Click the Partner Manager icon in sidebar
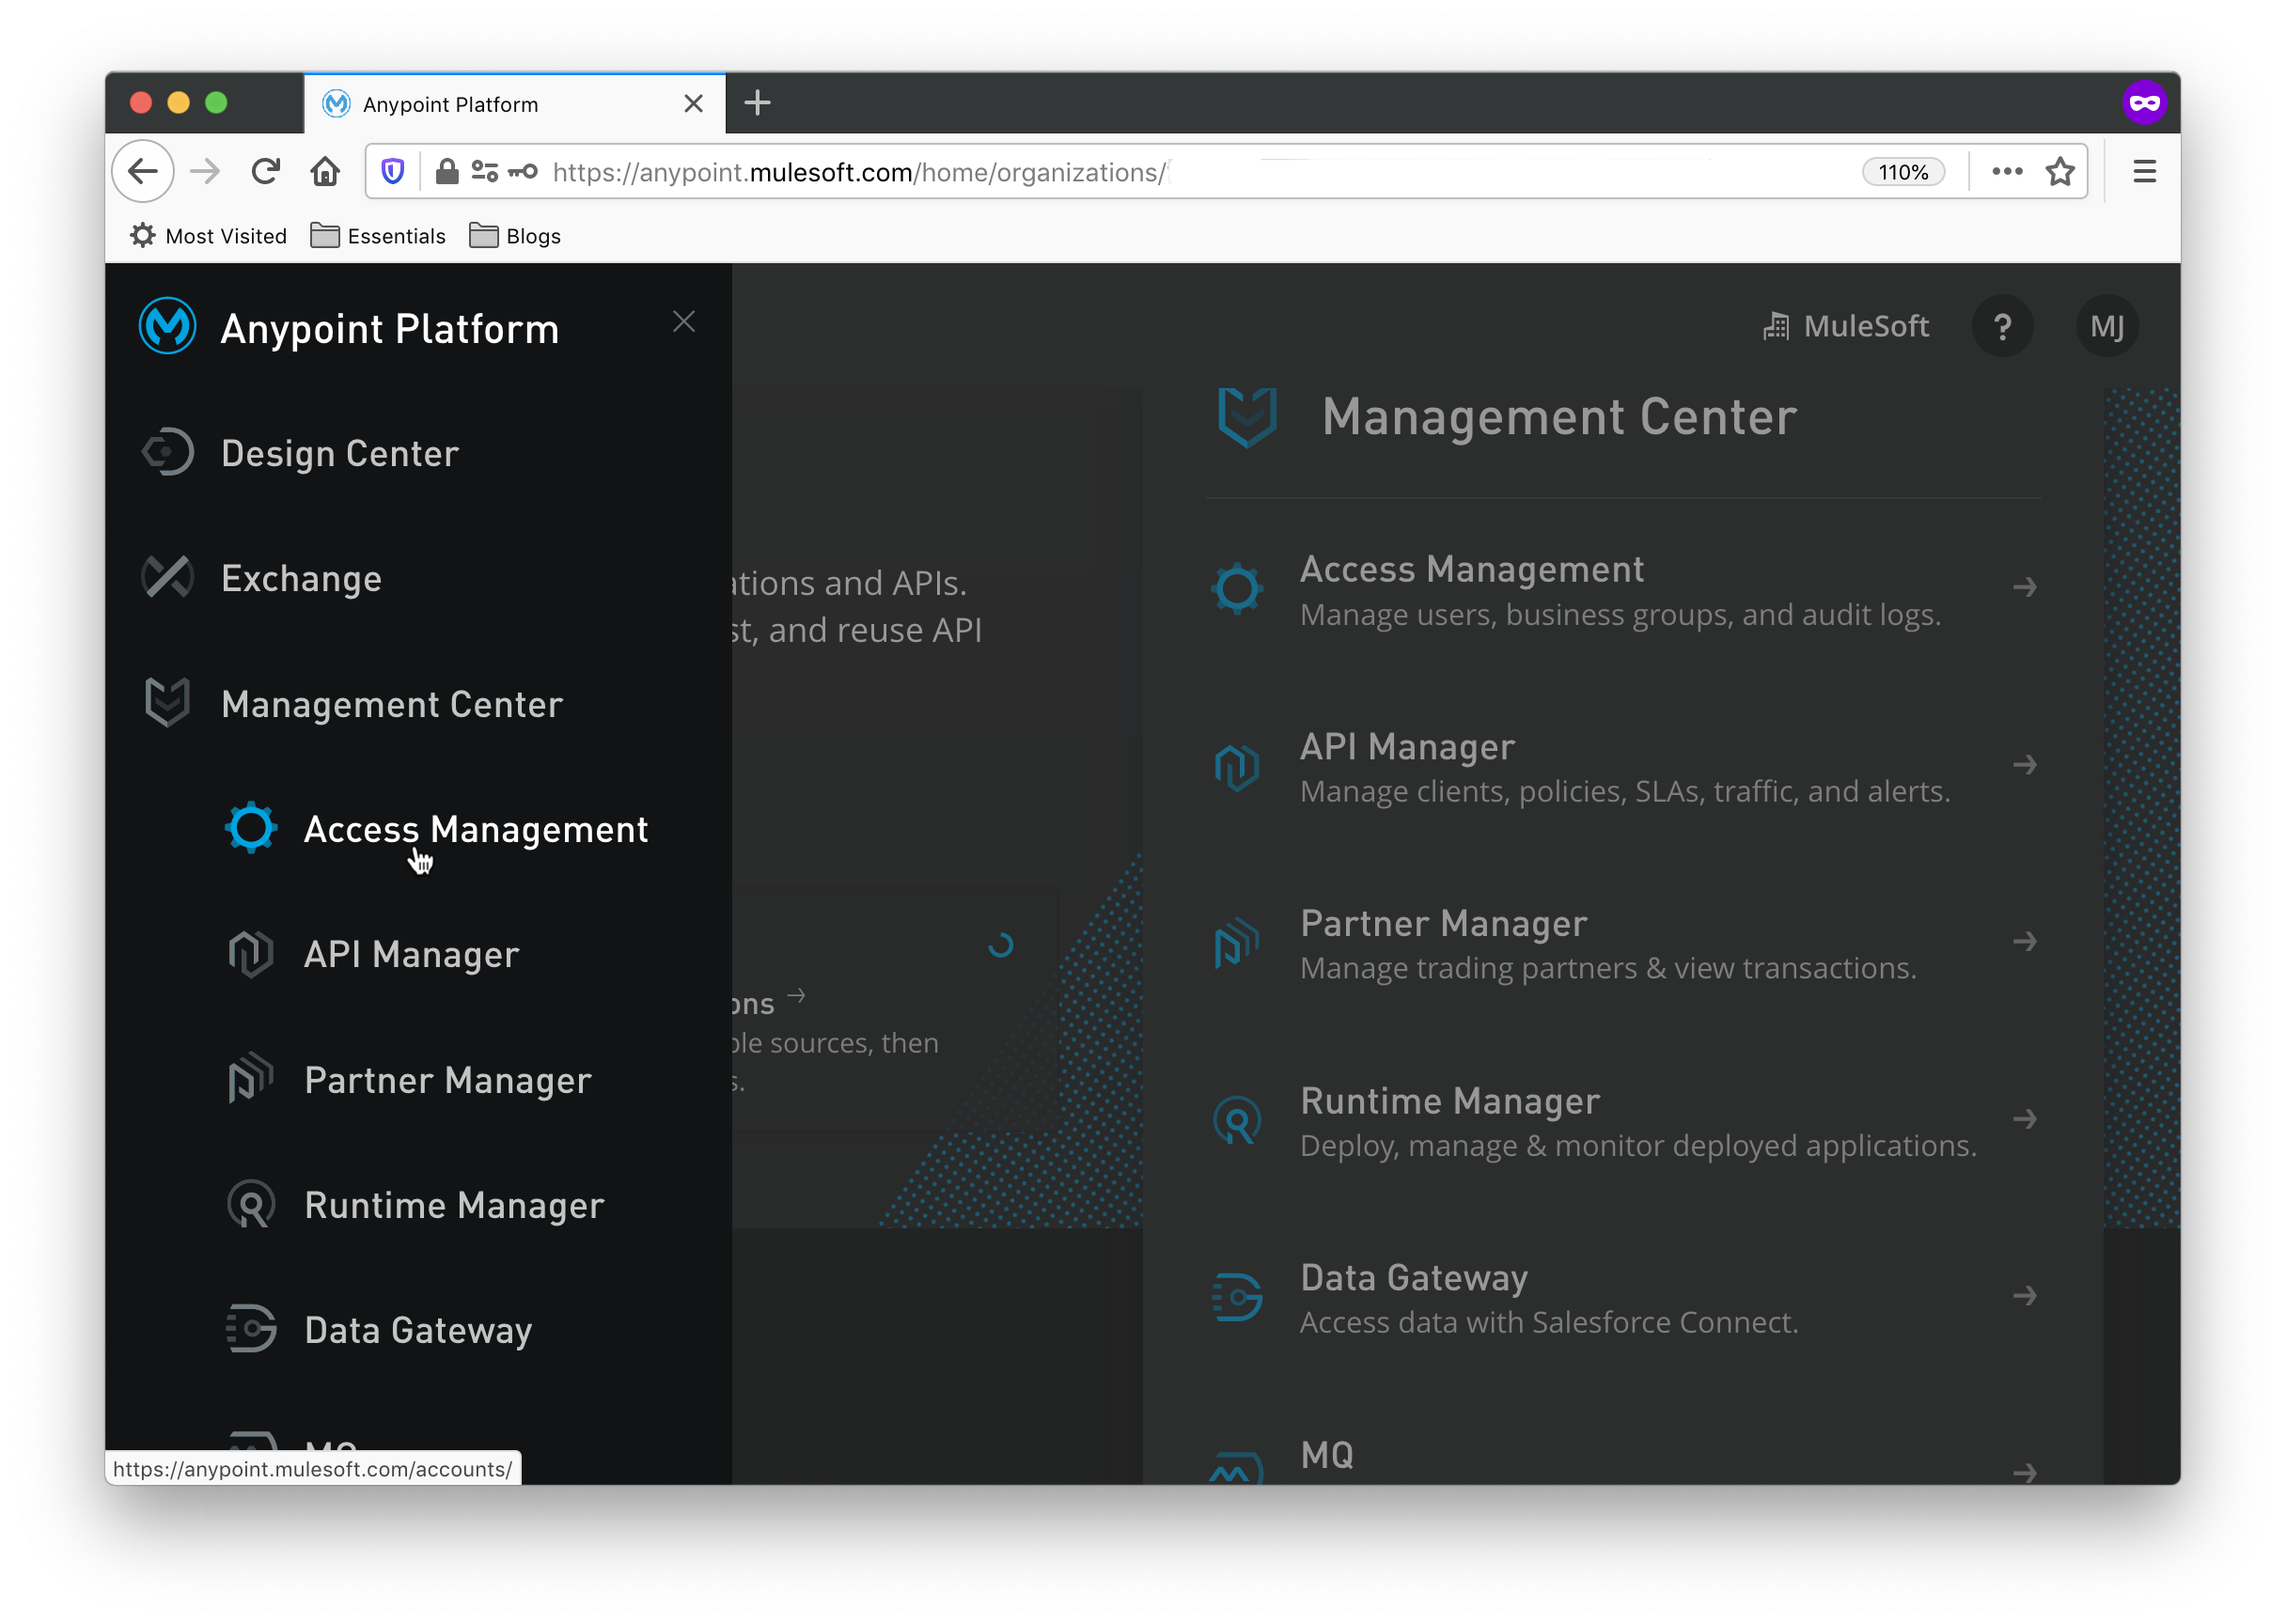This screenshot has height=1624, width=2286. [x=251, y=1079]
